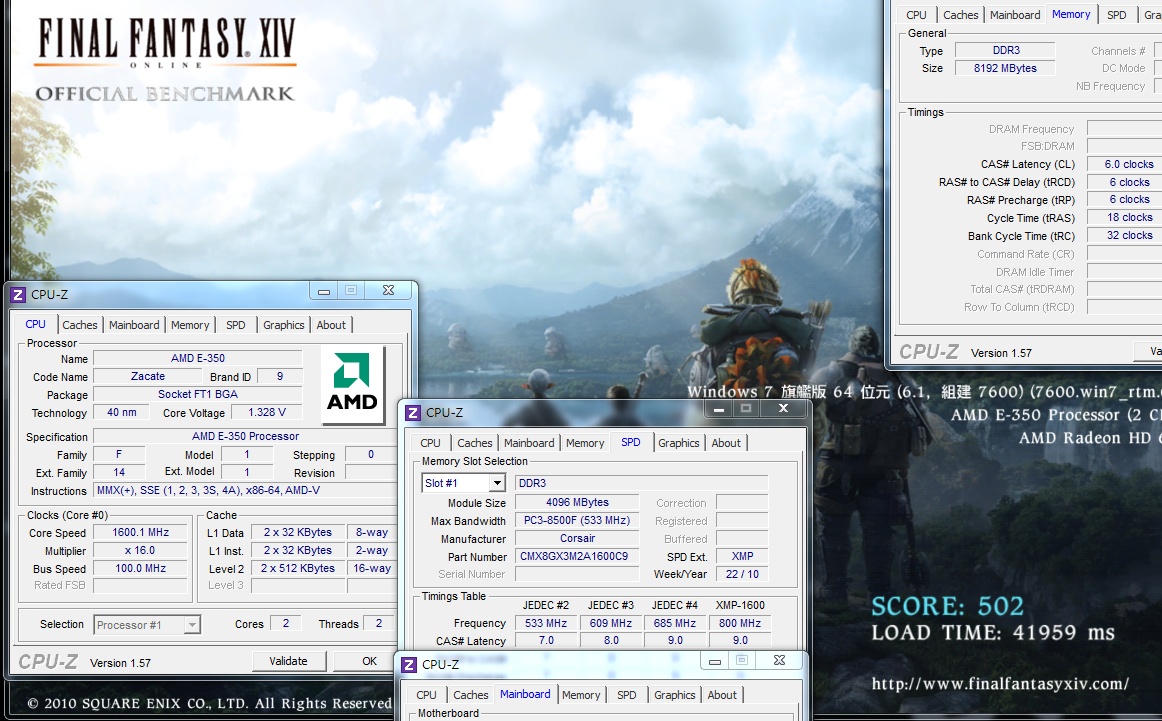Click the Manufacturer value "Corsair"
This screenshot has width=1162, height=721.
click(577, 538)
